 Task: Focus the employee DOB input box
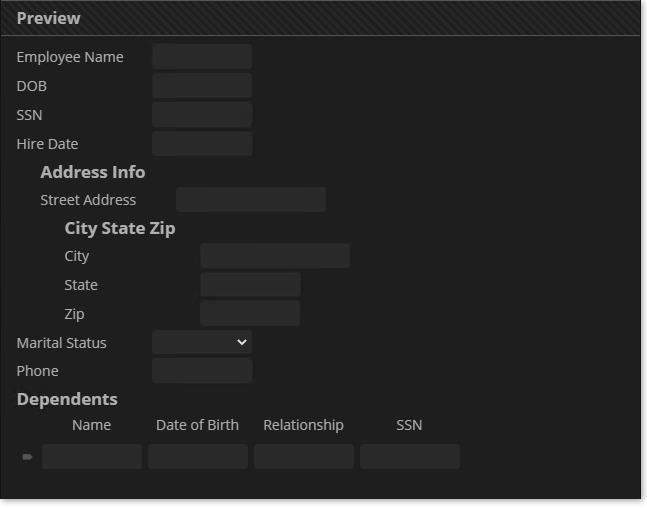pos(202,86)
